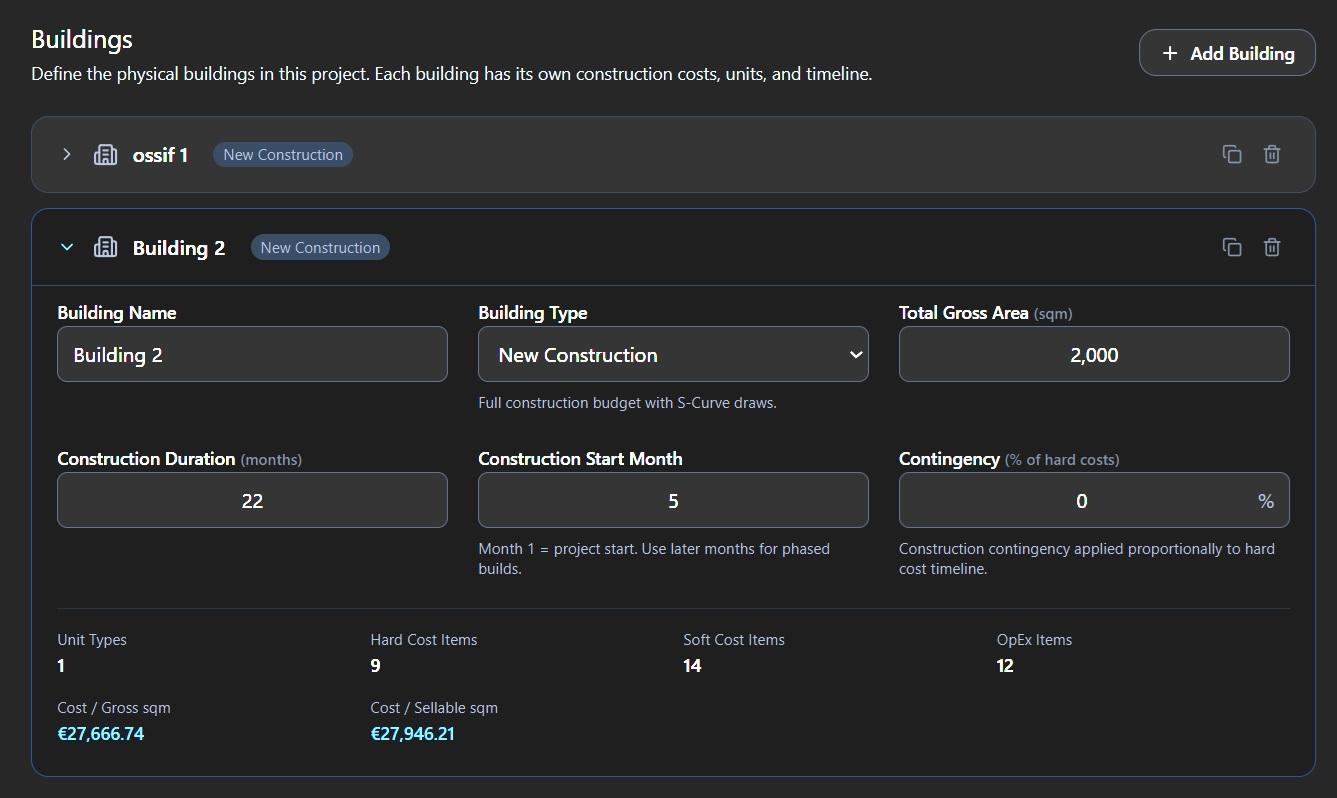
Task: Click the Contingency percentage field
Action: click(x=1081, y=500)
